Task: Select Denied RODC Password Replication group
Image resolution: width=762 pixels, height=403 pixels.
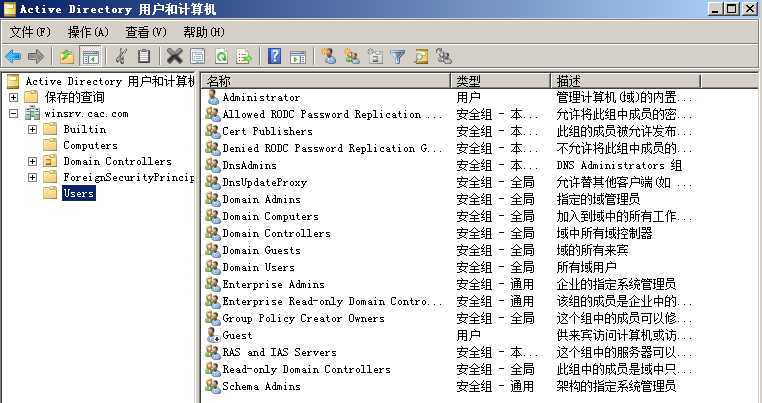Action: coord(332,148)
